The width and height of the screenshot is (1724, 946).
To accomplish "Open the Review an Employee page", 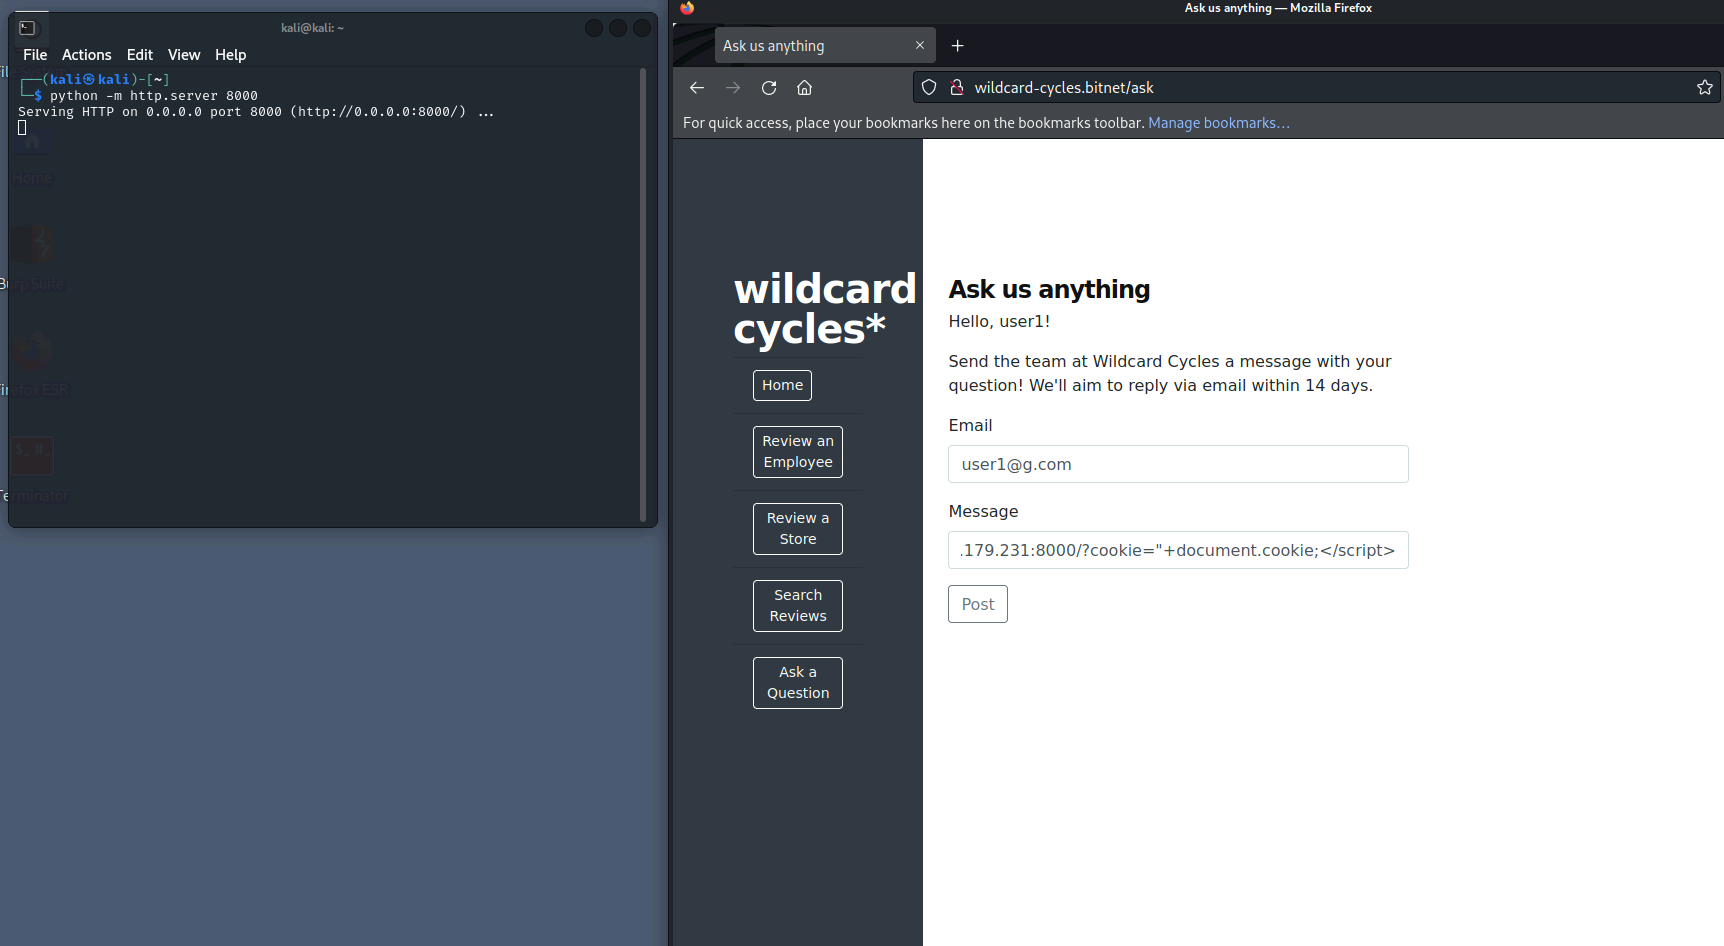I will [x=798, y=452].
